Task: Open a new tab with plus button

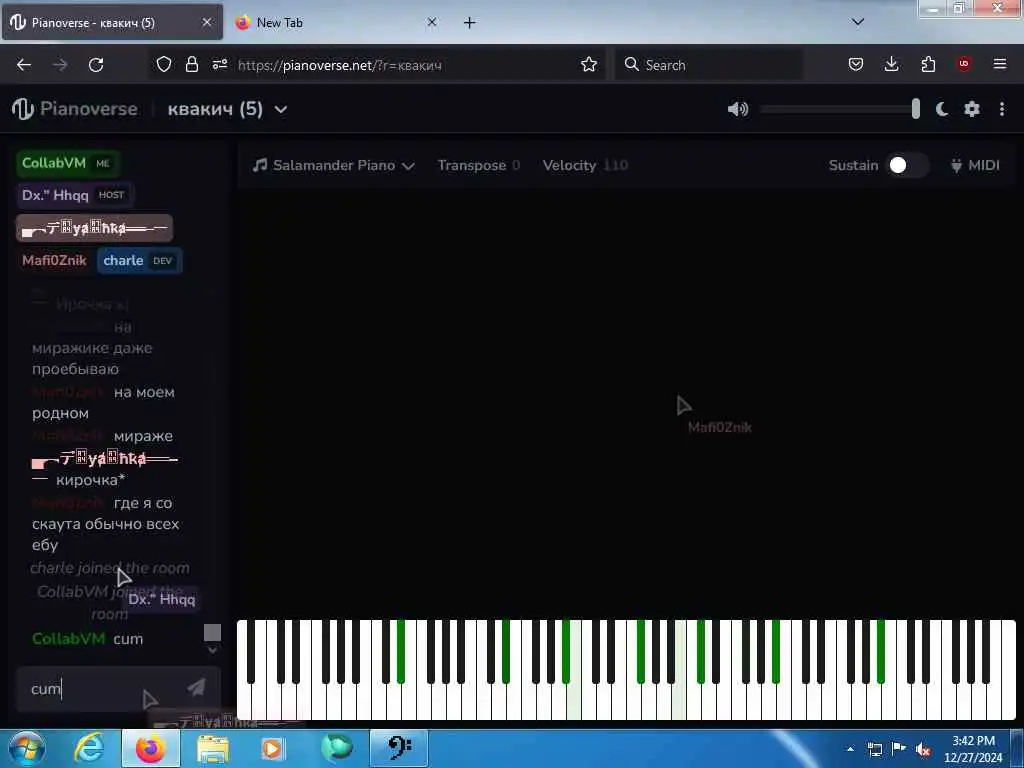Action: (x=470, y=23)
